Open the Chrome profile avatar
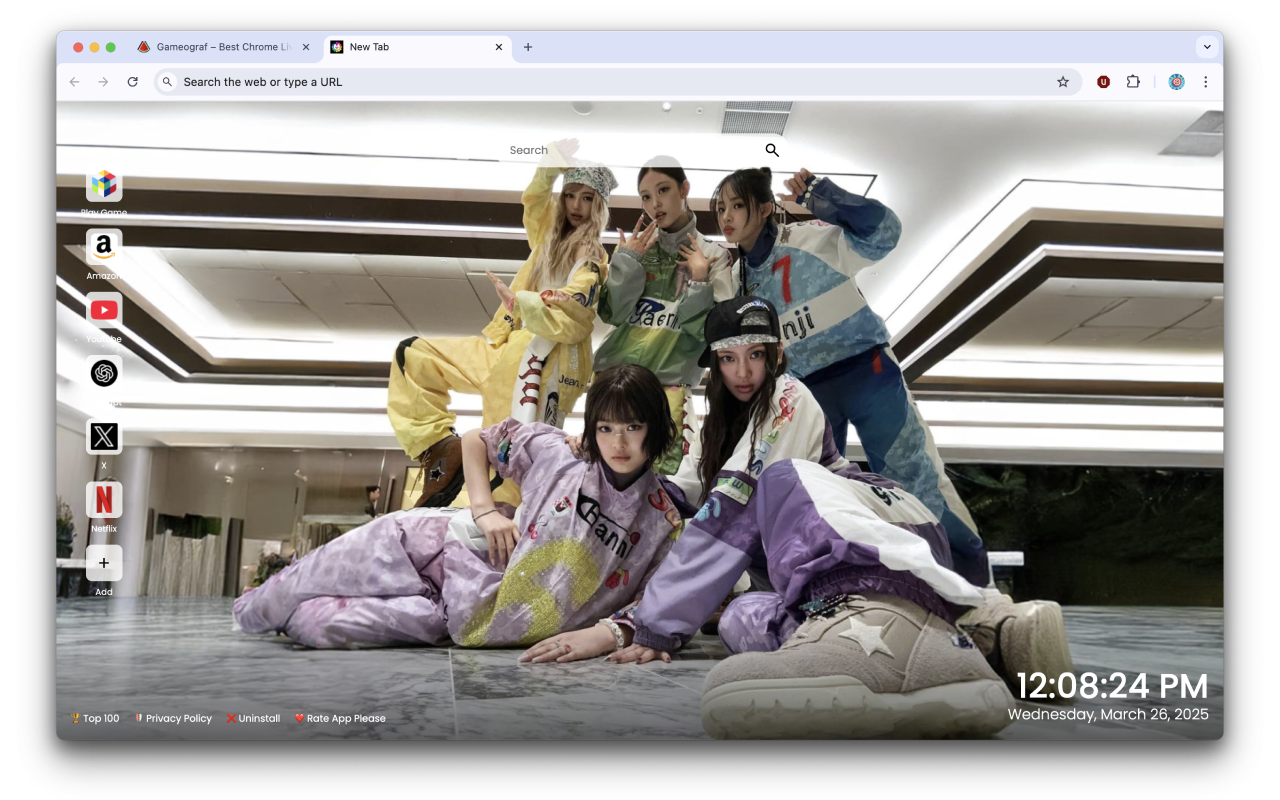The width and height of the screenshot is (1280, 800). pyautogui.click(x=1176, y=82)
